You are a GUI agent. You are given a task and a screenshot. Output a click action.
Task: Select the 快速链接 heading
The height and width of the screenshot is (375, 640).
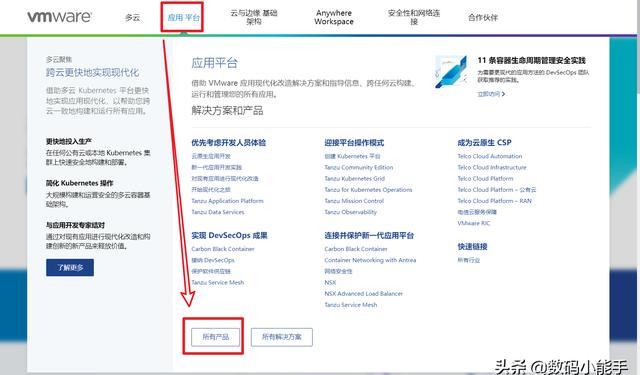point(472,246)
